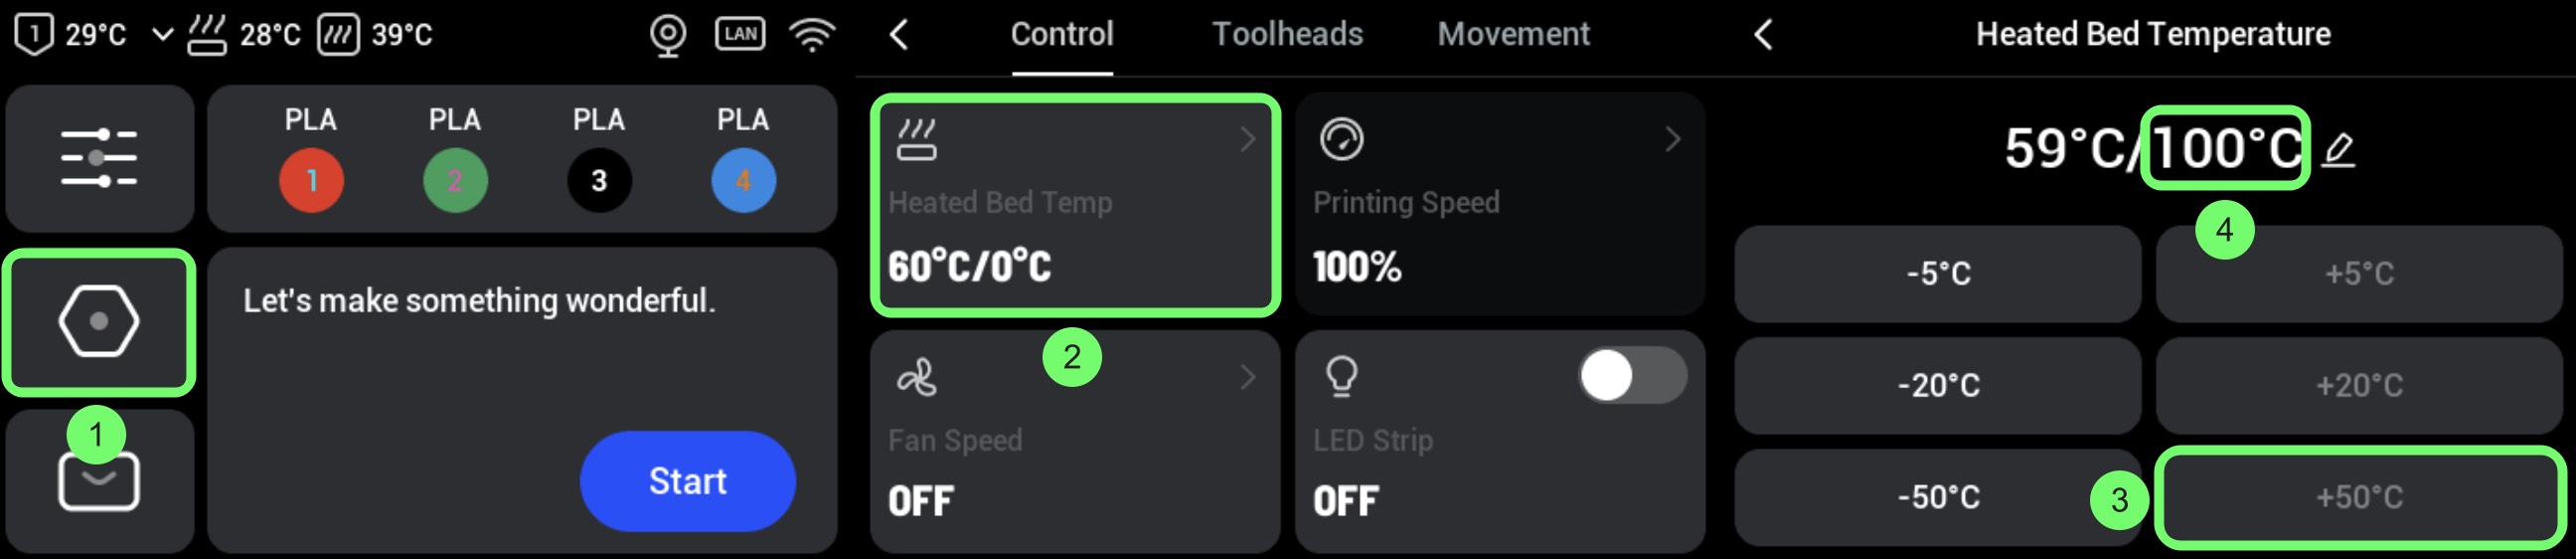Open the Heated Bed Temp card
The height and width of the screenshot is (559, 2576).
click(1074, 204)
